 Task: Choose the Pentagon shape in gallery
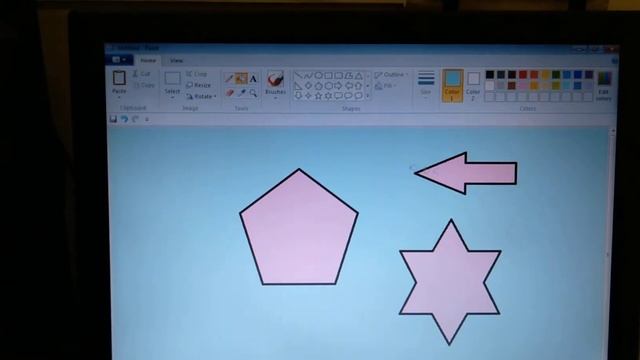pos(318,86)
